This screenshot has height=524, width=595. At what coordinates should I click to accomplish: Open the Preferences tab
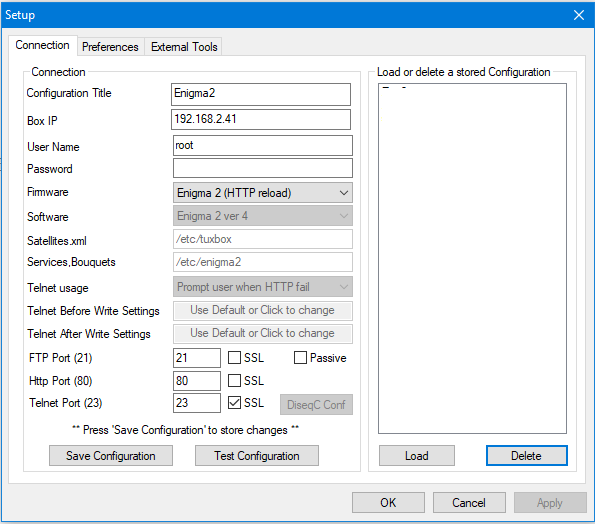pos(110,47)
